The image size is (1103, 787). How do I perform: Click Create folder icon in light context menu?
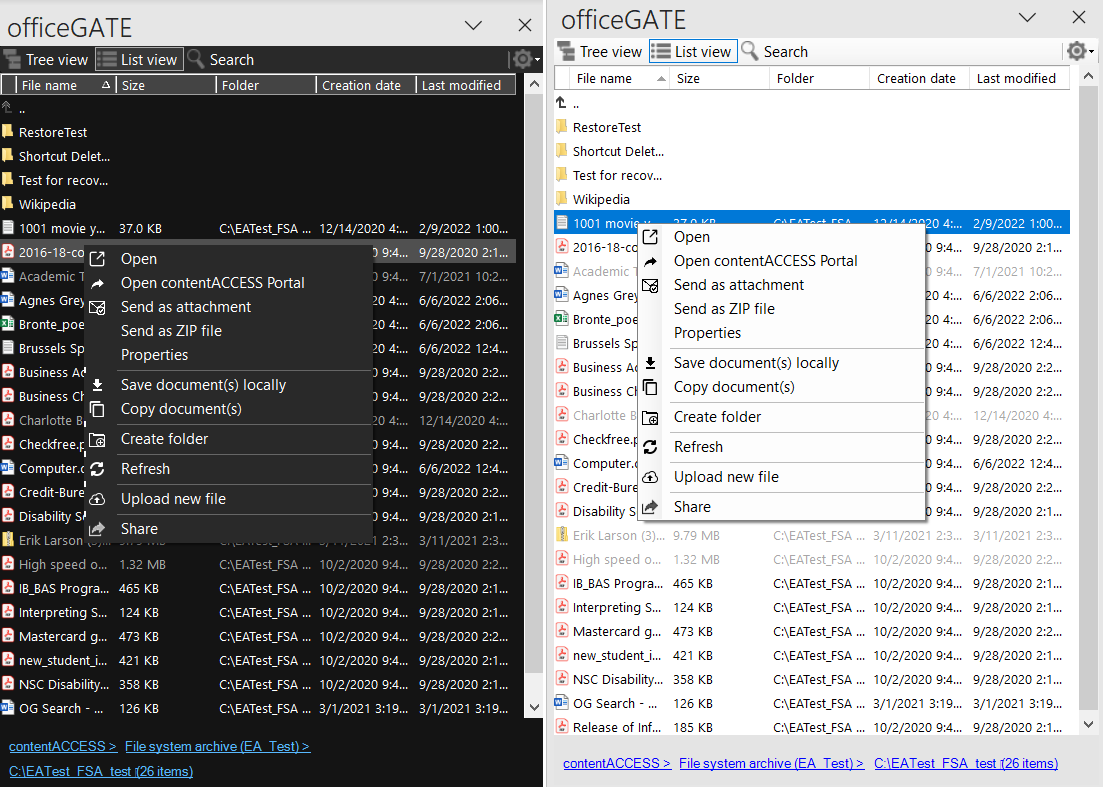coord(650,417)
